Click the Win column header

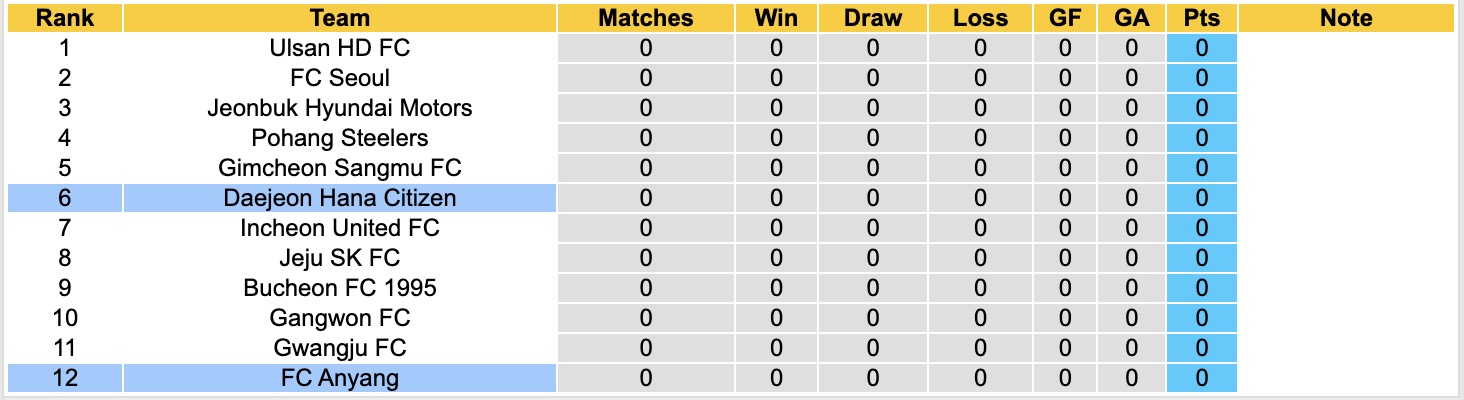[x=777, y=18]
